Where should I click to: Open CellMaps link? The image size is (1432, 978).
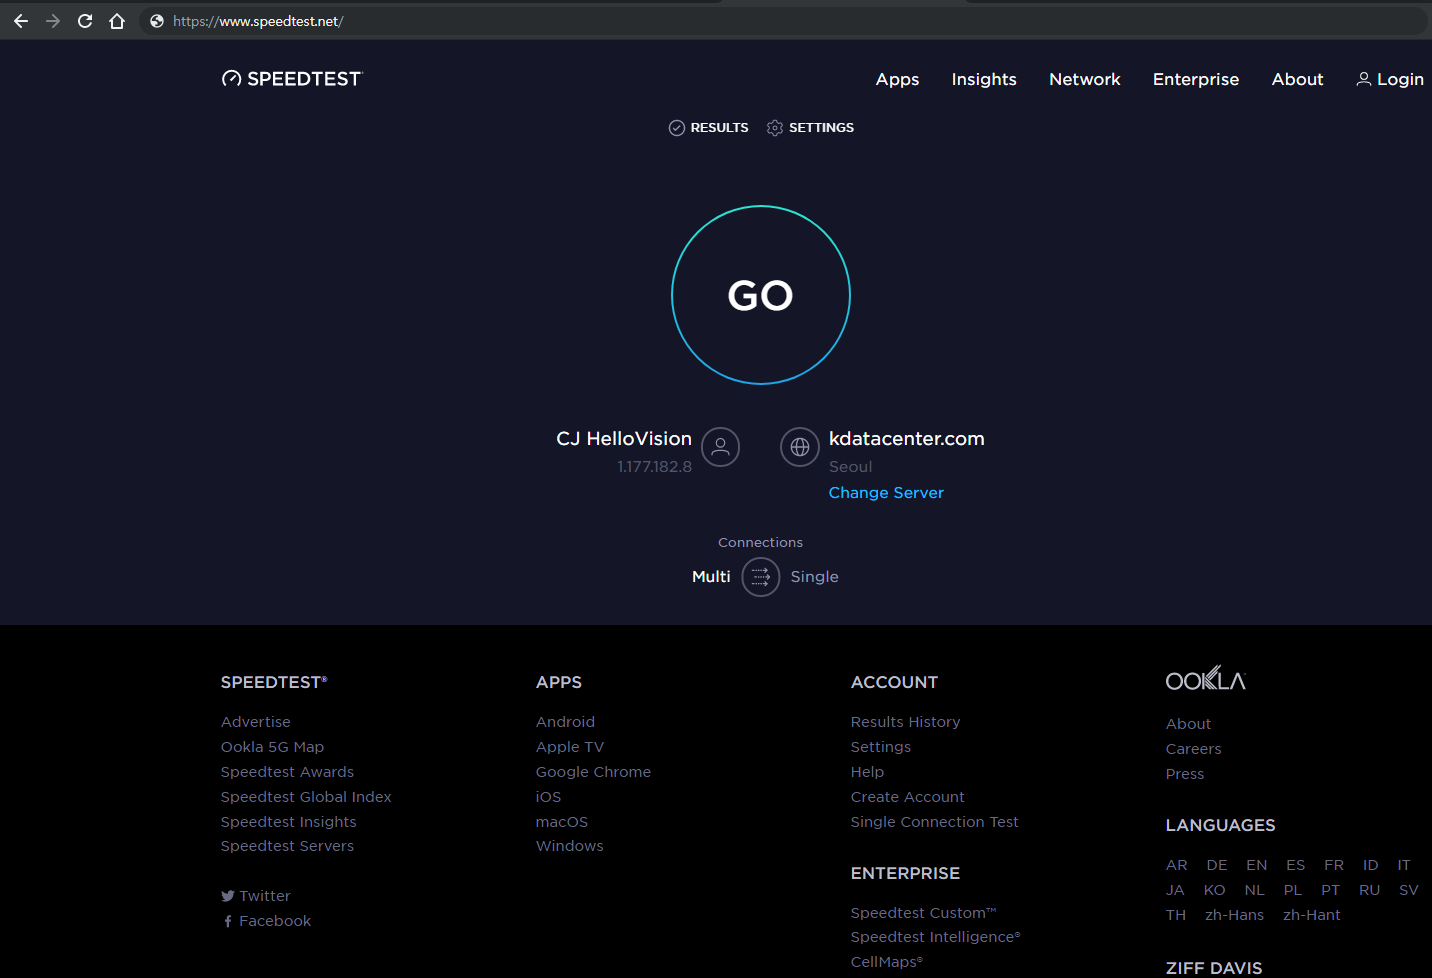click(x=886, y=962)
